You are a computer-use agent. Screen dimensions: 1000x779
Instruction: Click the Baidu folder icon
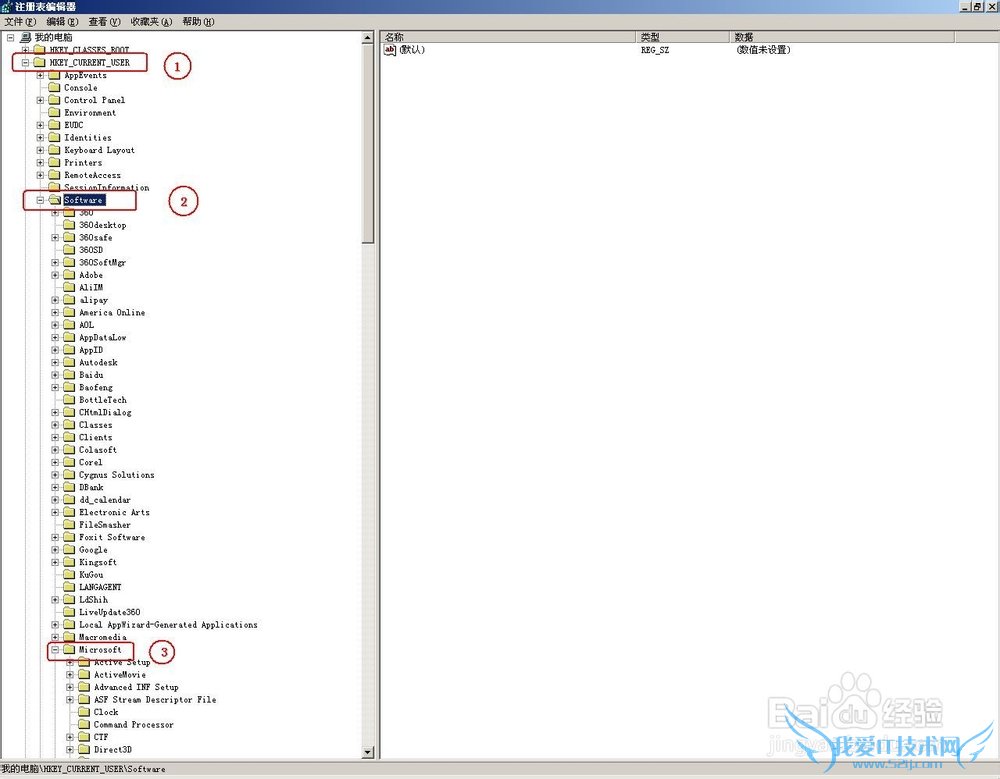pyautogui.click(x=69, y=375)
